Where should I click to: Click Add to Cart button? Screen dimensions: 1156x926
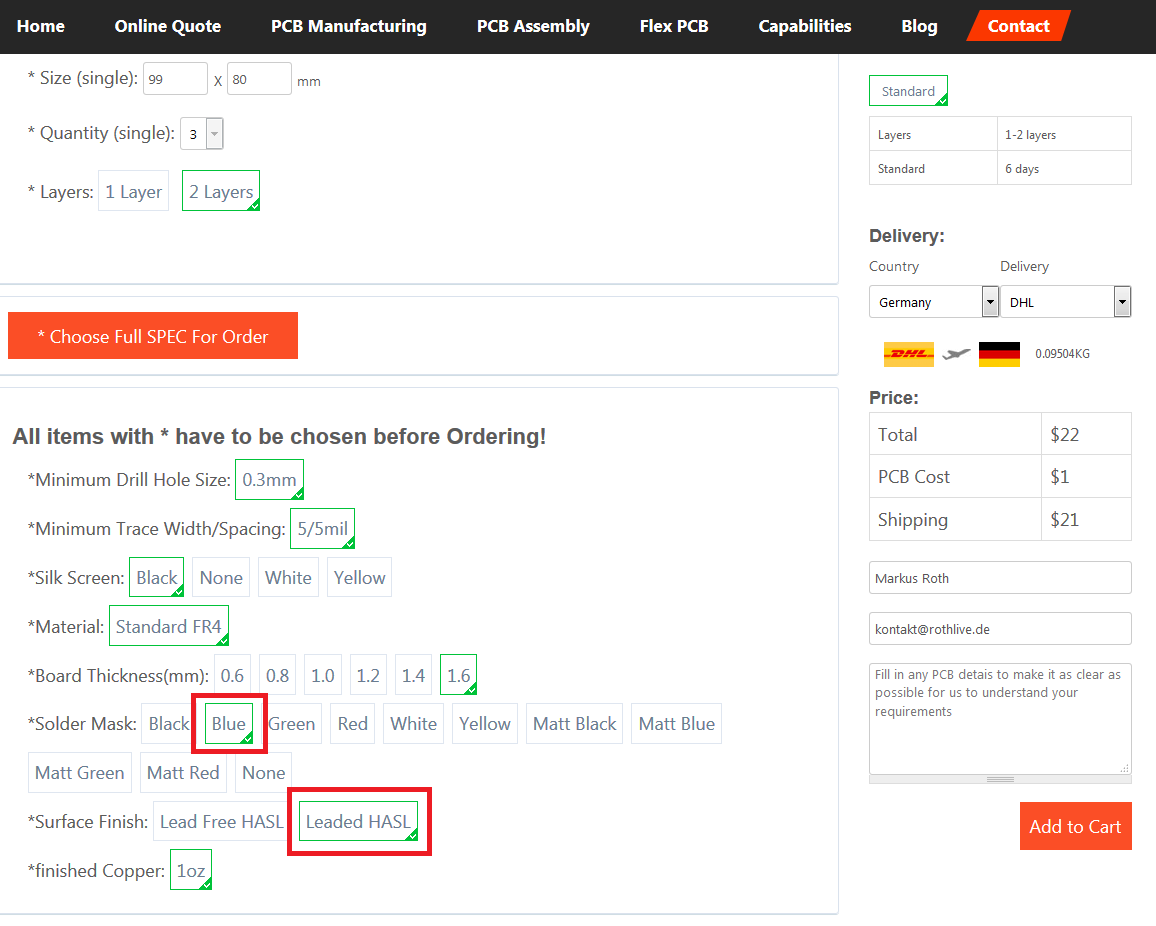click(x=1076, y=826)
